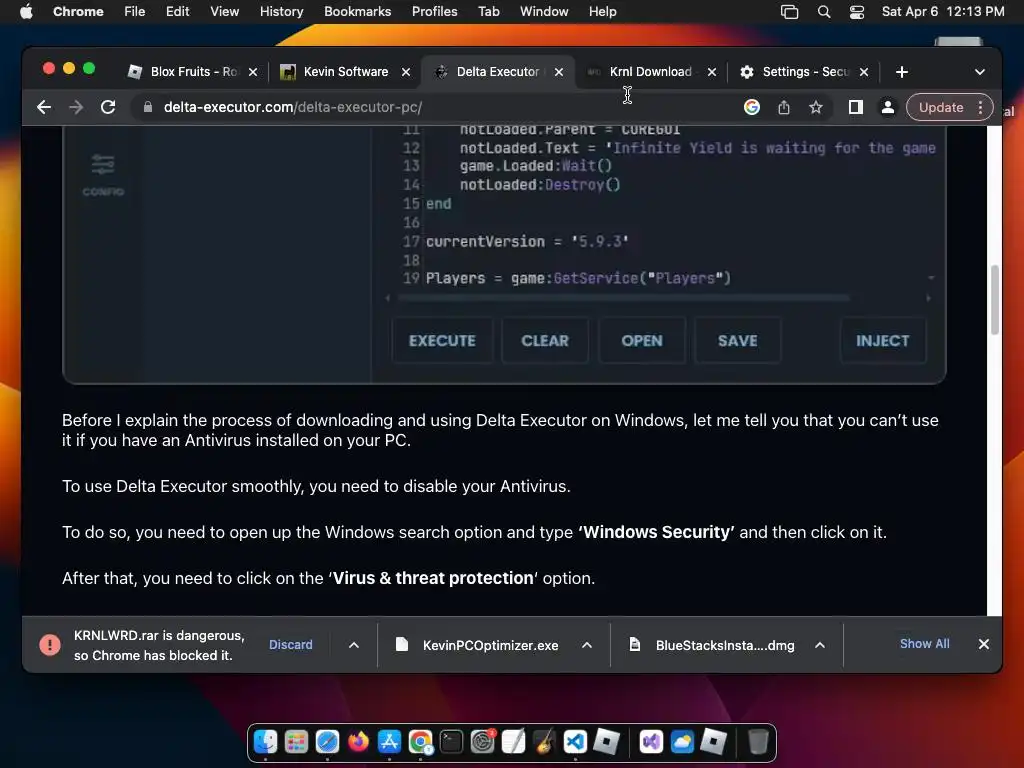Open the File menu
The width and height of the screenshot is (1024, 768).
(135, 12)
